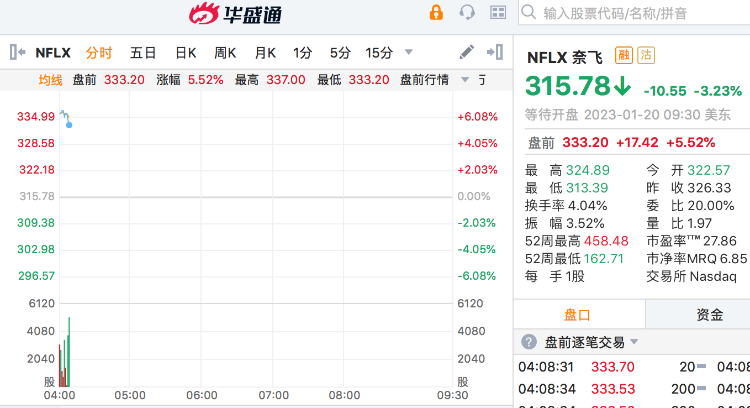Click the 融 margin badge
750x408 pixels.
click(624, 55)
